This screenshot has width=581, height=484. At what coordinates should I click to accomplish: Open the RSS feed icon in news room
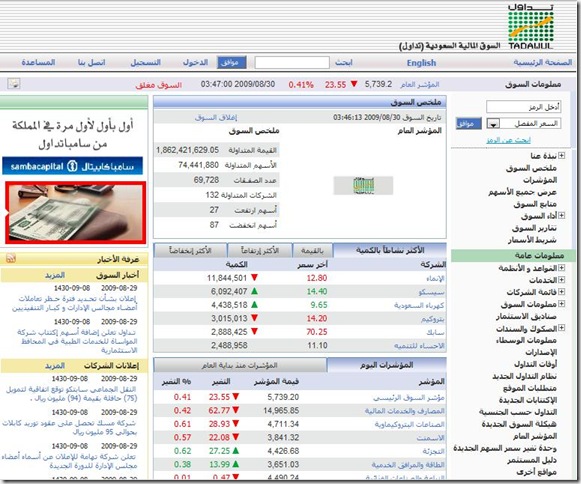pyautogui.click(x=11, y=259)
